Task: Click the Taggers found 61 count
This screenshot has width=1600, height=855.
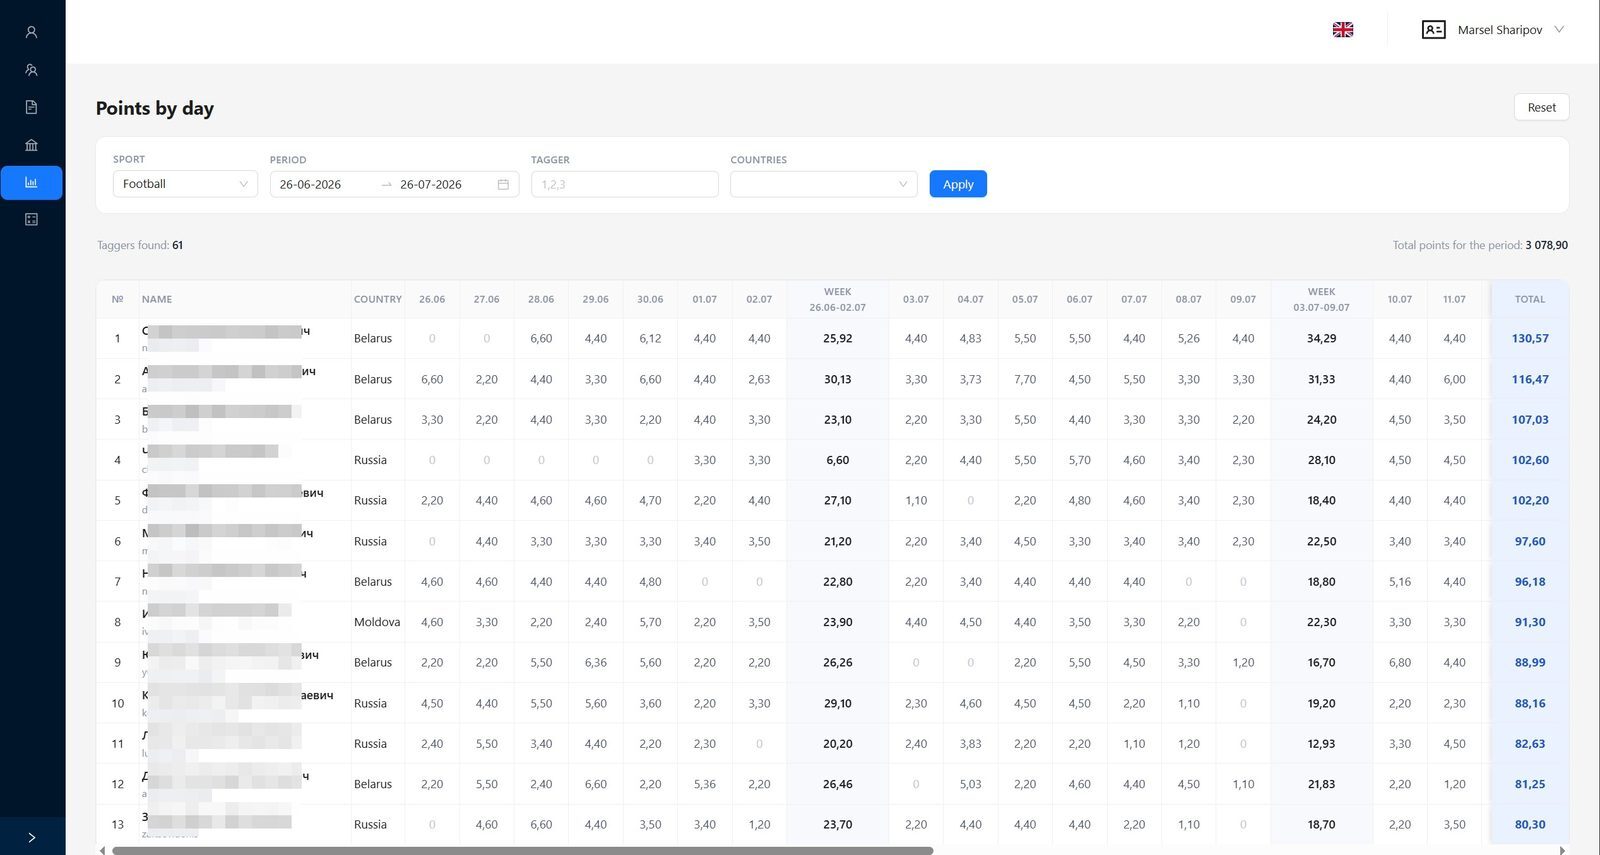Action: 177,245
